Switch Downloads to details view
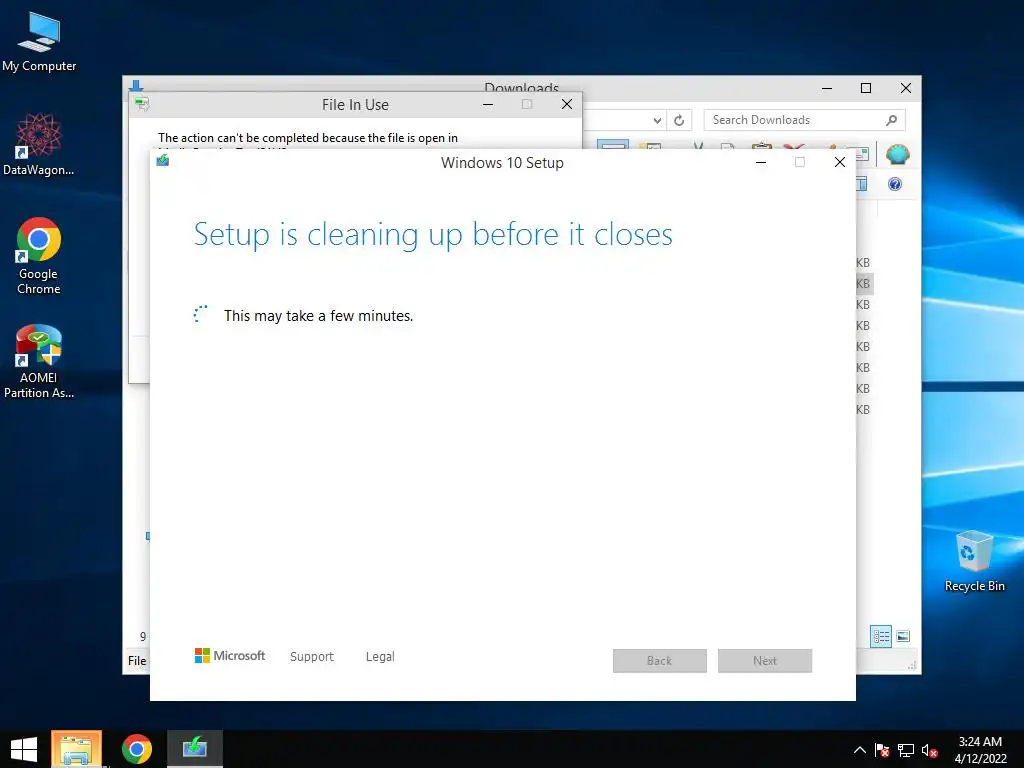 [880, 636]
